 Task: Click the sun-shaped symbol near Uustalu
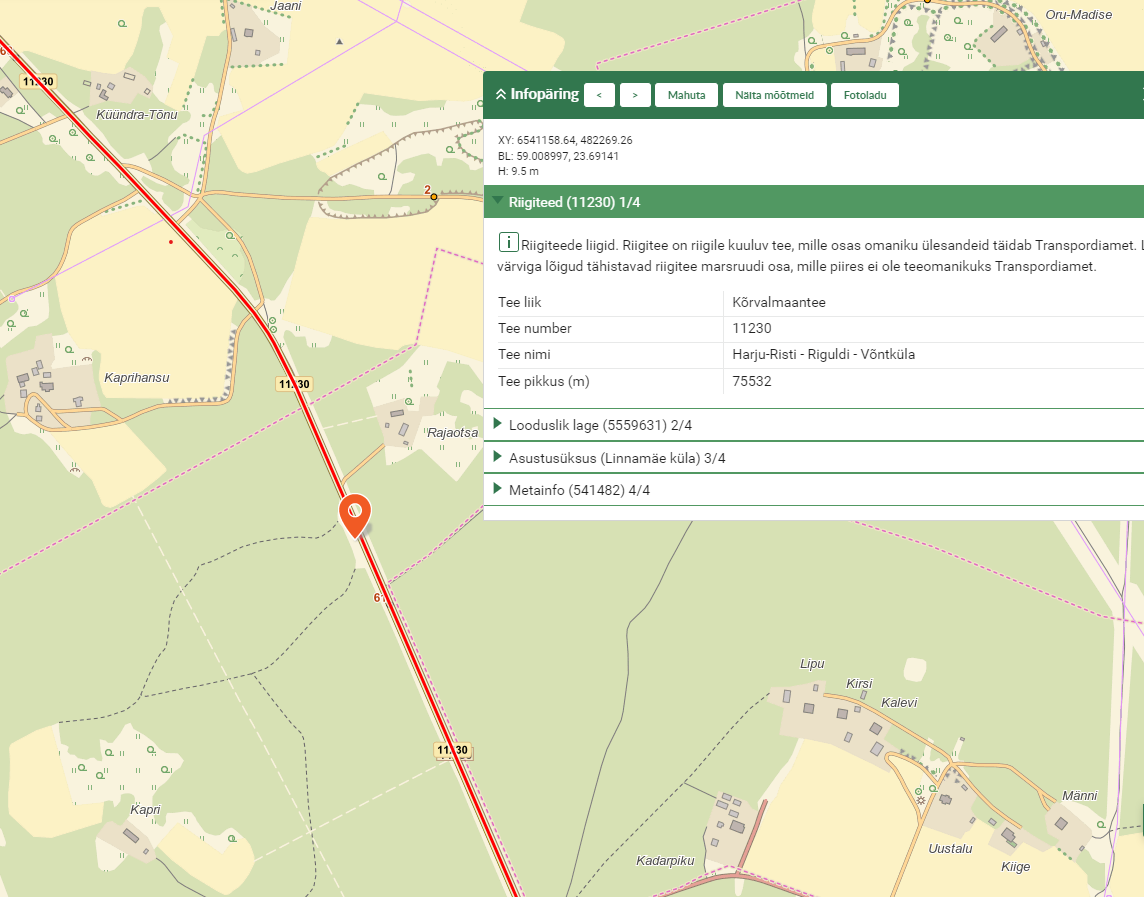(x=921, y=799)
